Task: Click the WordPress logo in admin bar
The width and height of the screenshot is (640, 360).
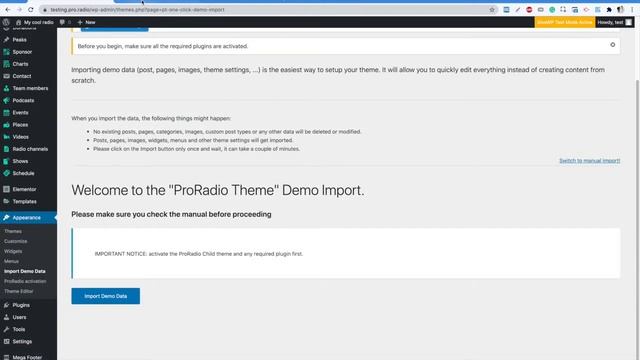Action: coord(6,22)
